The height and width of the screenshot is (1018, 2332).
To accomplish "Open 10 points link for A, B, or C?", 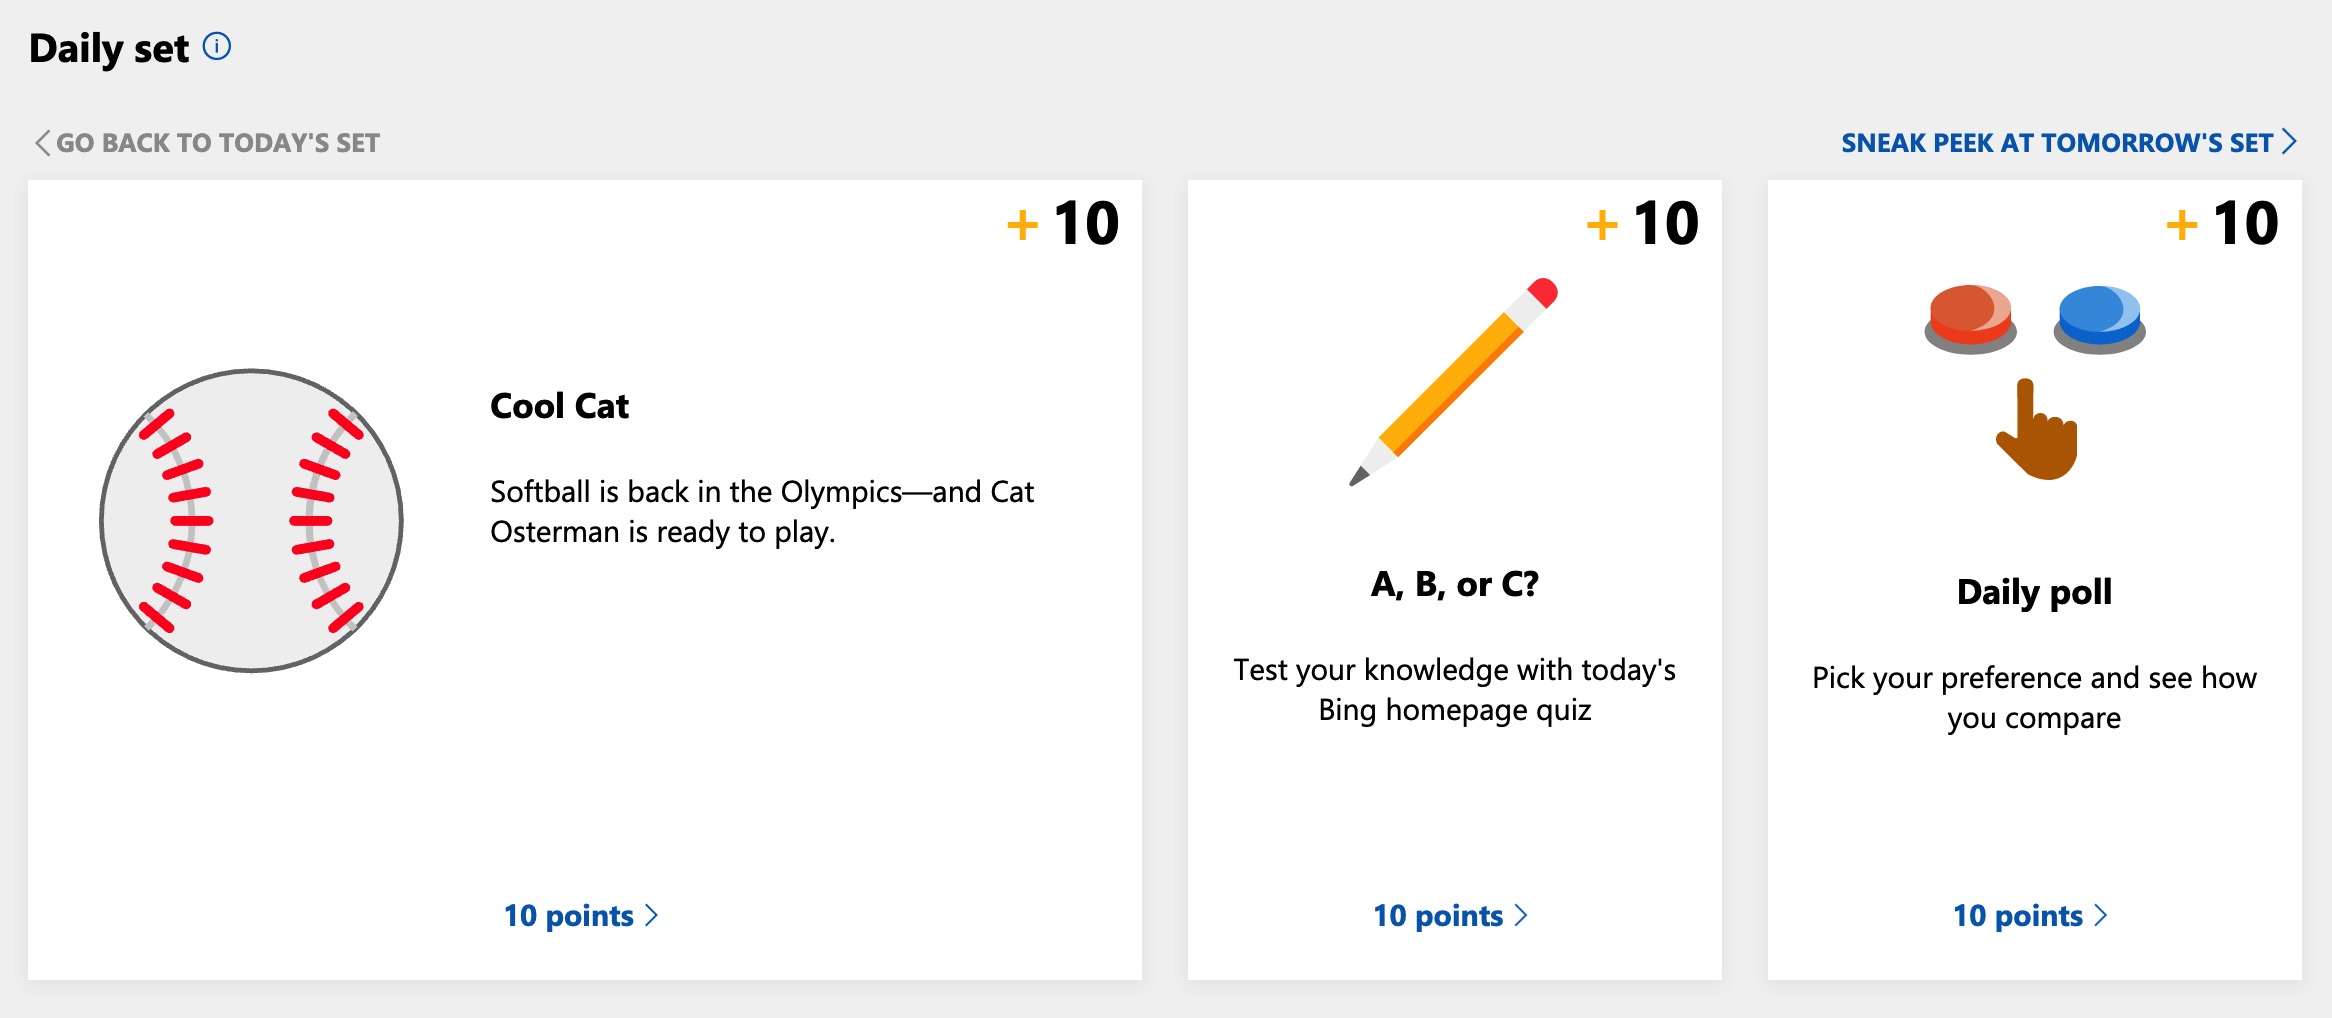I will 1438,915.
